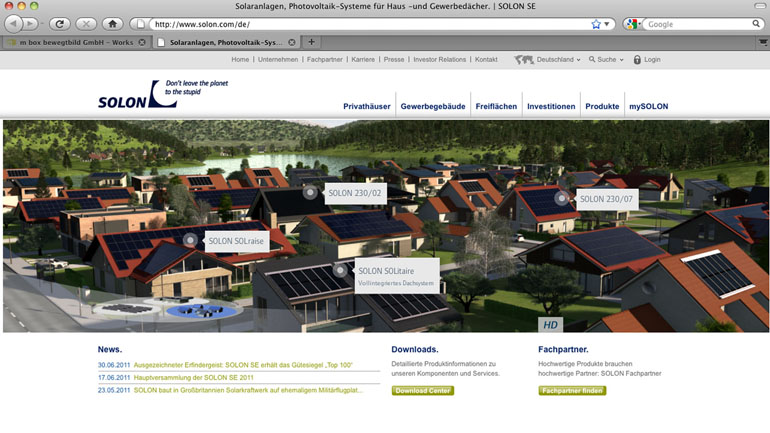Open the tab list button at tab bar end
This screenshot has width=770, height=433.
[763, 43]
